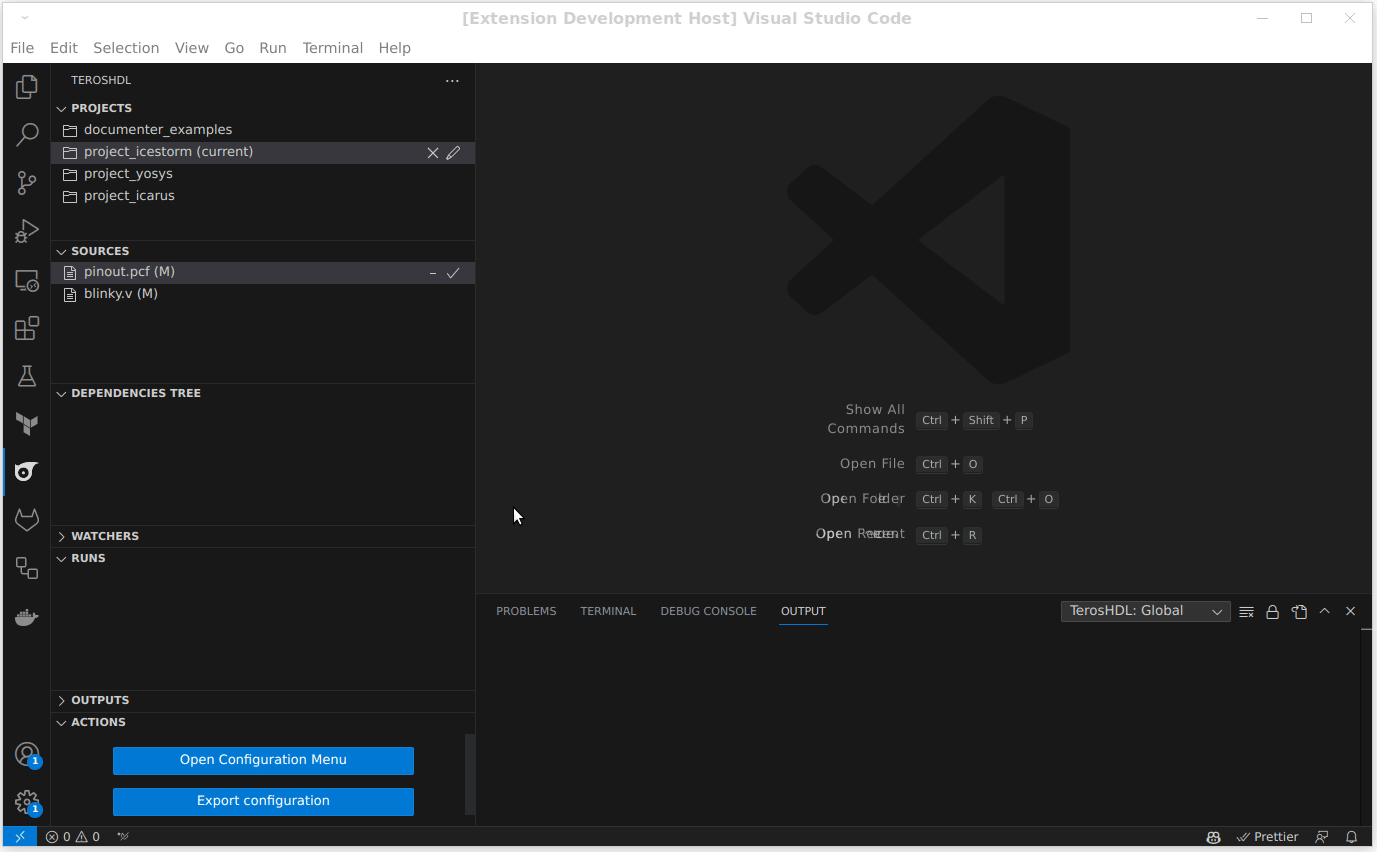
Task: Clear the output panel
Action: 1246,612
